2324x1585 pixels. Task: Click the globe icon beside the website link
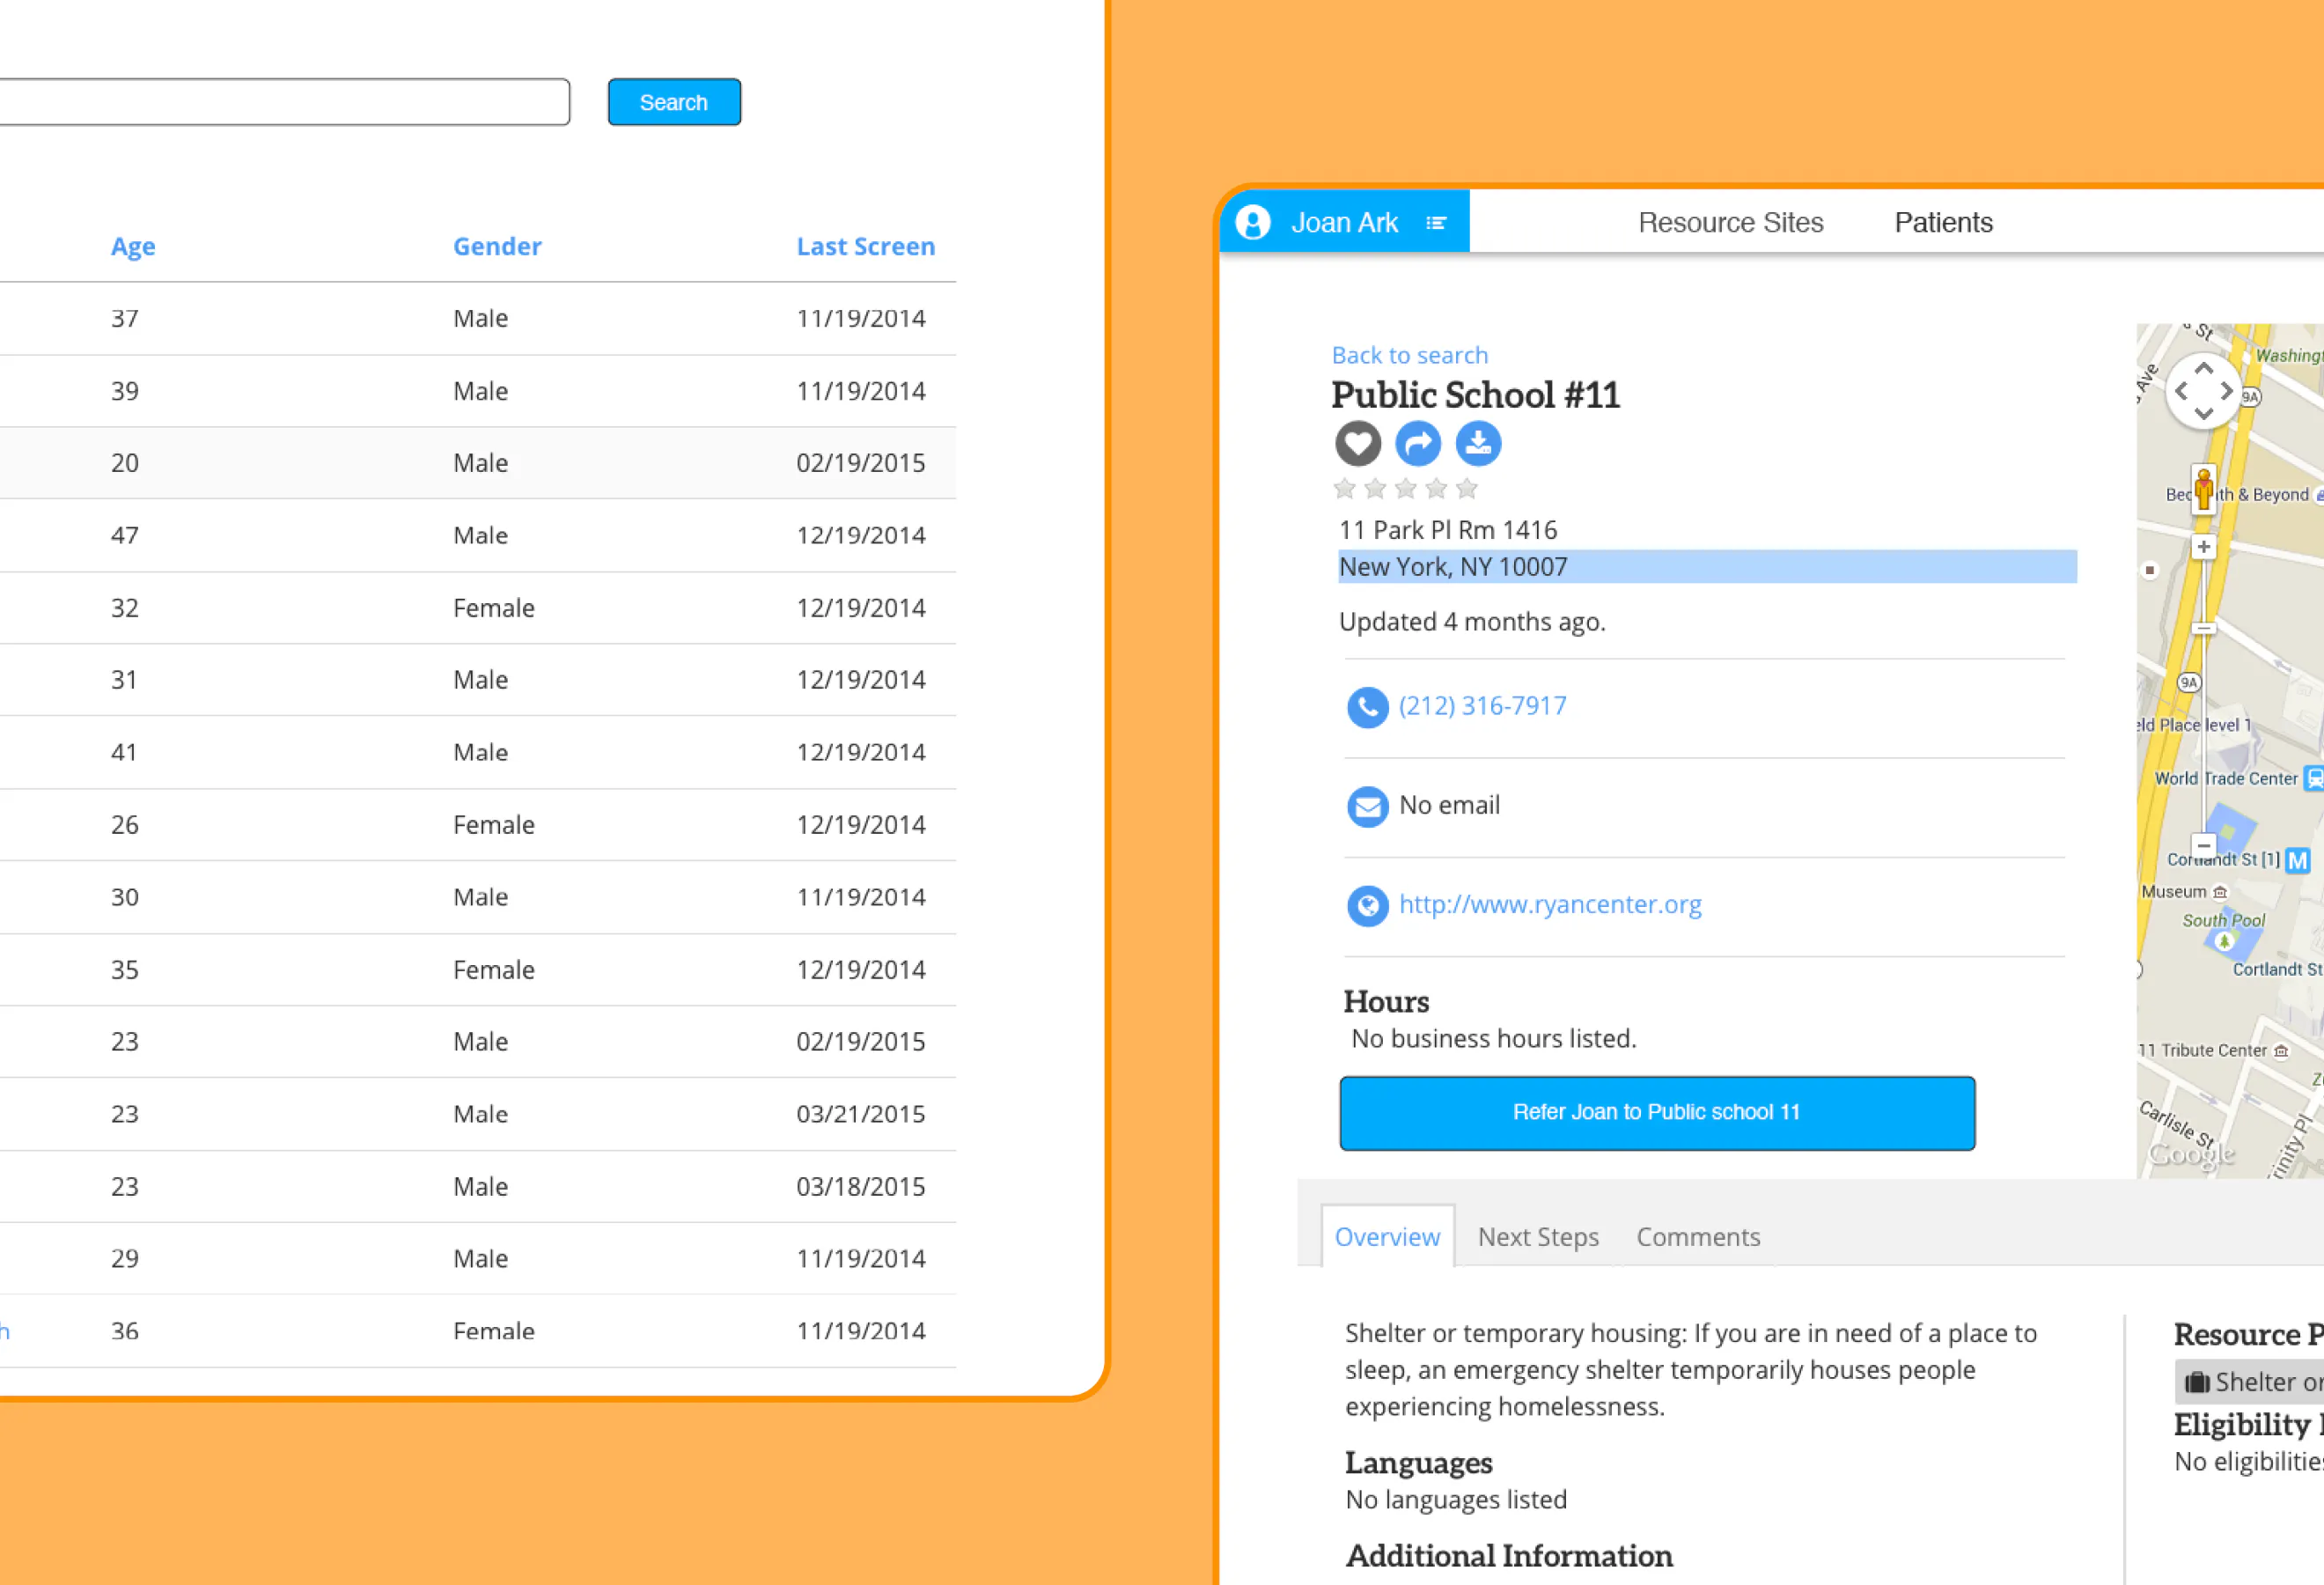(x=1367, y=906)
